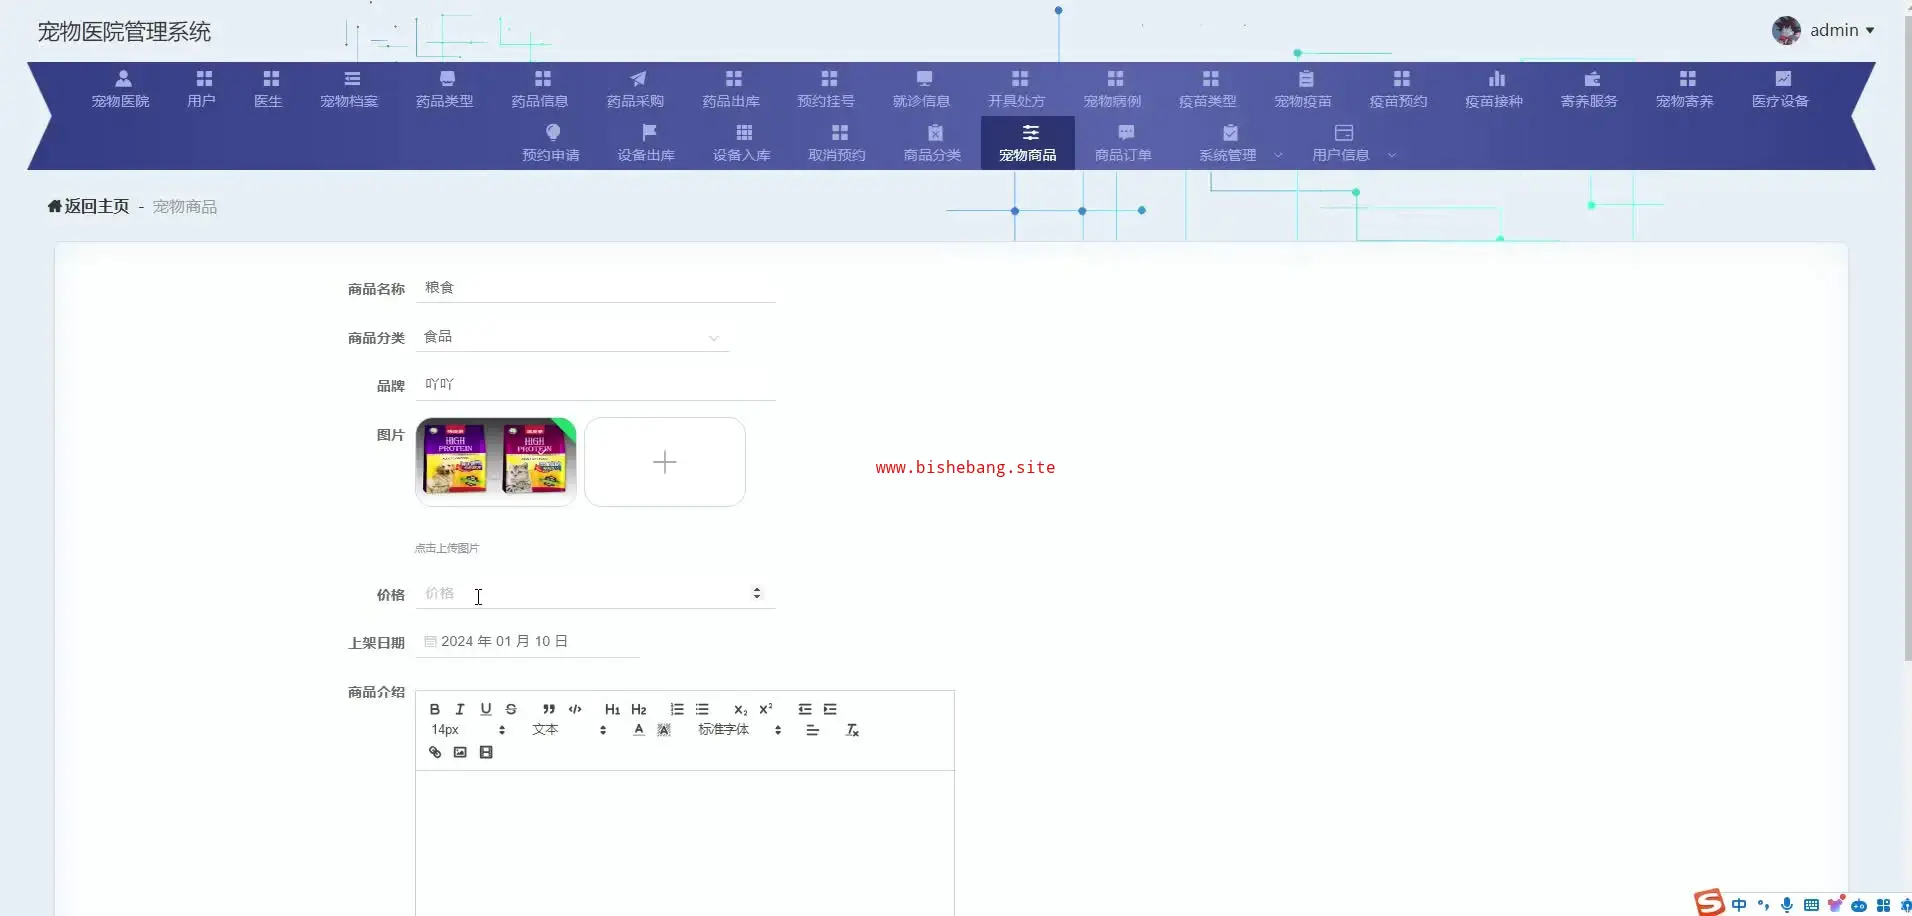This screenshot has height=916, width=1912.
Task: Select the uploaded pet food image thumbnail
Action: tap(496, 462)
